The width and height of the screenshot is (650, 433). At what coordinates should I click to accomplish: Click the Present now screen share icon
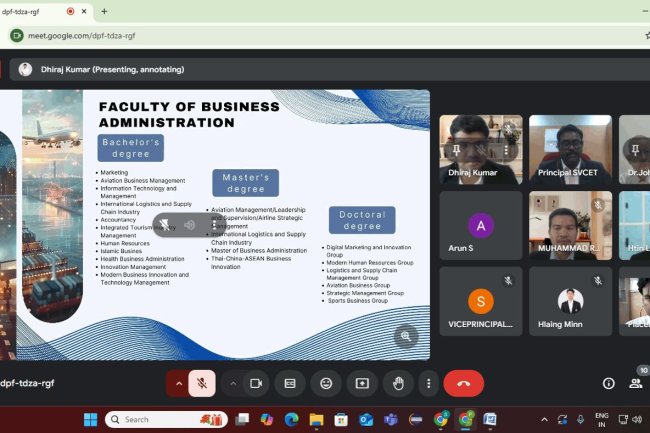pos(362,383)
